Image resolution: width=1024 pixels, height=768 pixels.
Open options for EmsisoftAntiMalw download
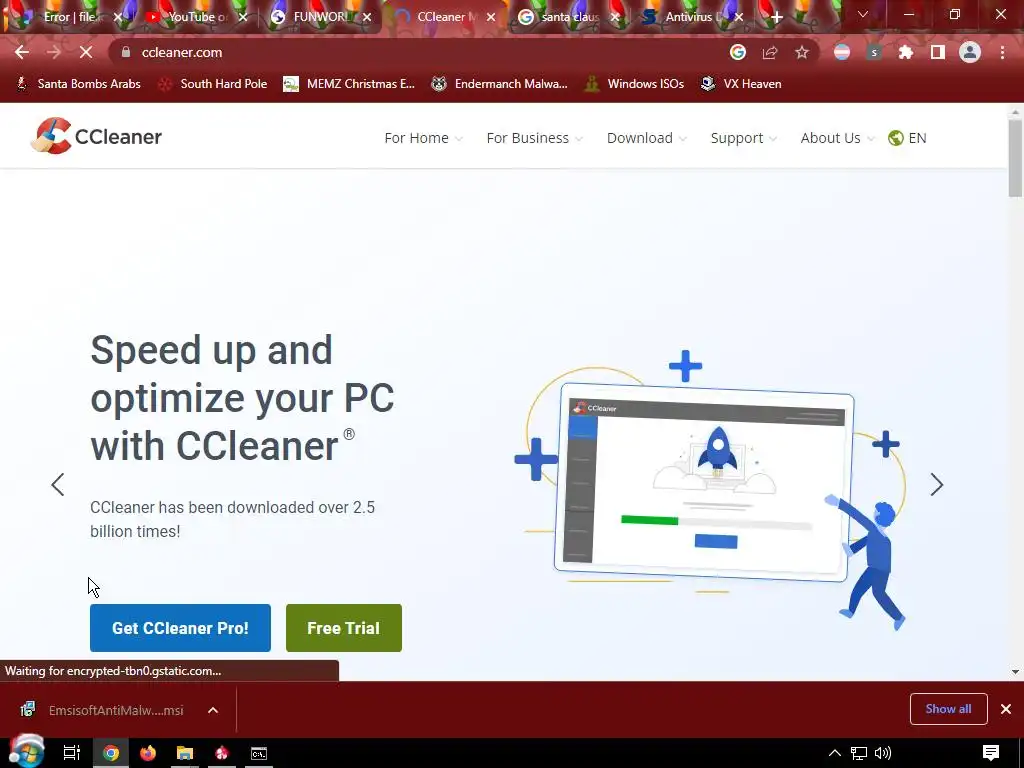click(213, 710)
